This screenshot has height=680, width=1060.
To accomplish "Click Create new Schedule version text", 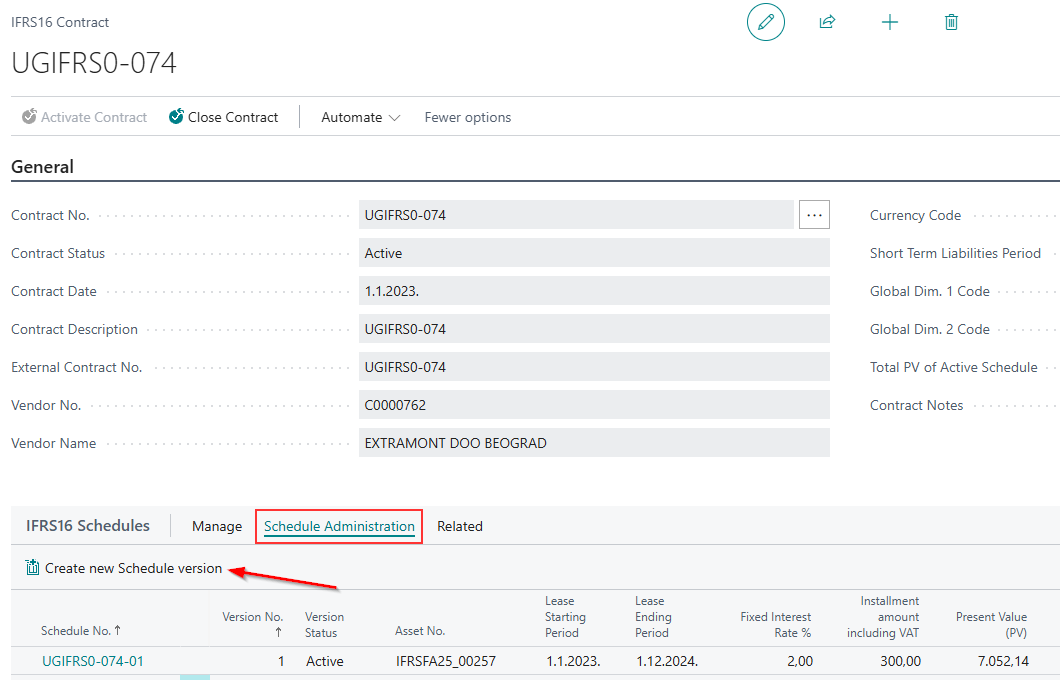I will click(133, 568).
